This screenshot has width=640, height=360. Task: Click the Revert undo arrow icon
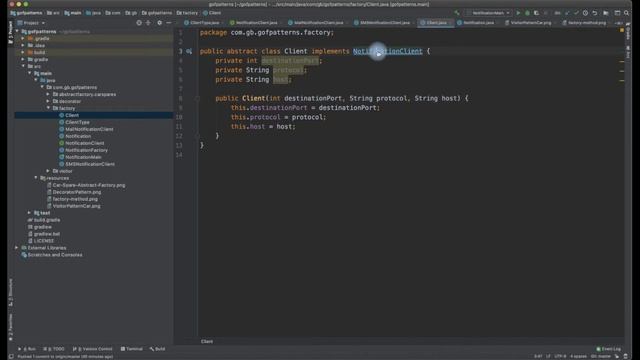click(x=595, y=13)
